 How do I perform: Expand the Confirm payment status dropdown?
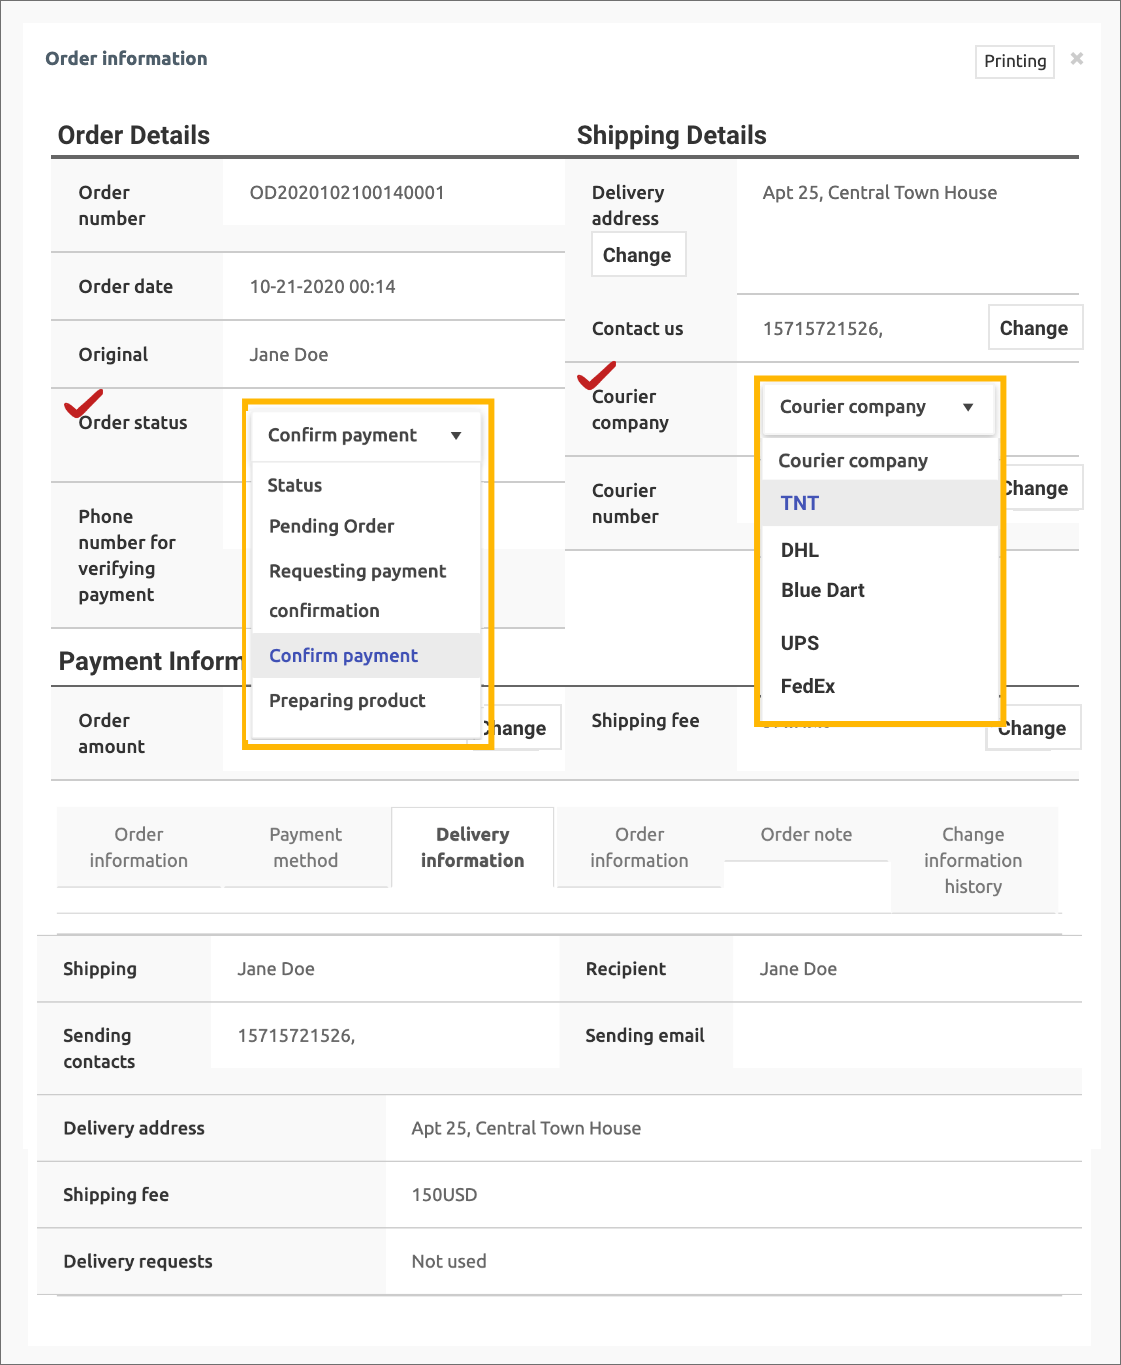point(365,435)
